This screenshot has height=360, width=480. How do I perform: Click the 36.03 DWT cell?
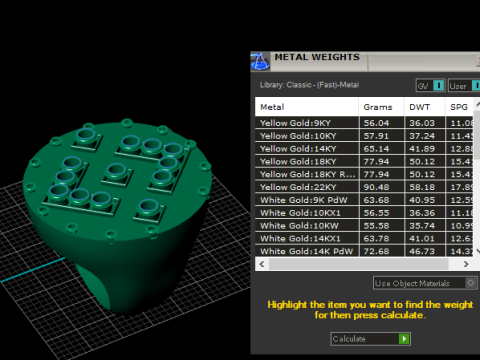click(425, 123)
